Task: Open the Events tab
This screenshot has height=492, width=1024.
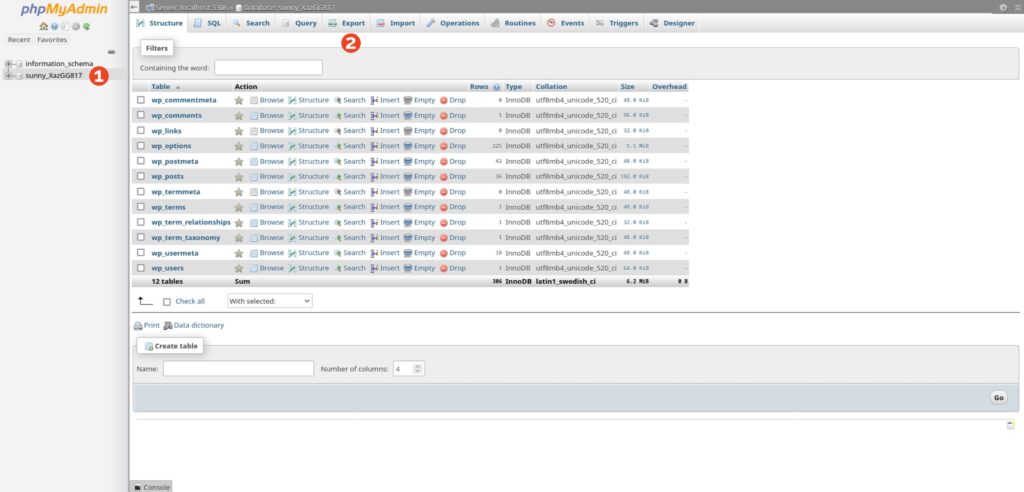Action: tap(566, 23)
